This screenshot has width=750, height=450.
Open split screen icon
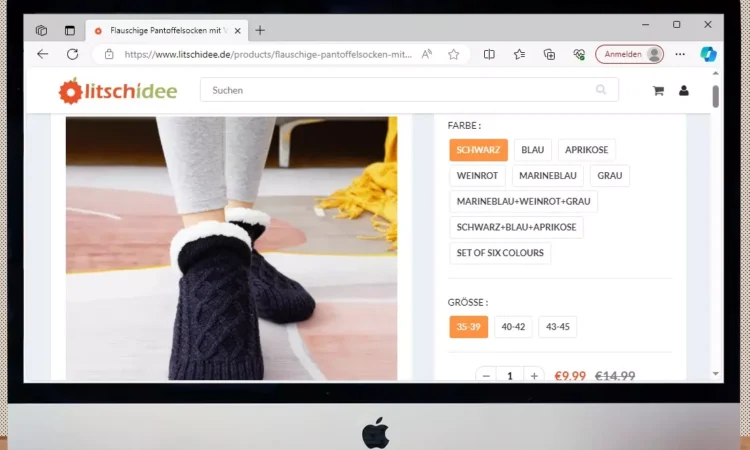(489, 55)
